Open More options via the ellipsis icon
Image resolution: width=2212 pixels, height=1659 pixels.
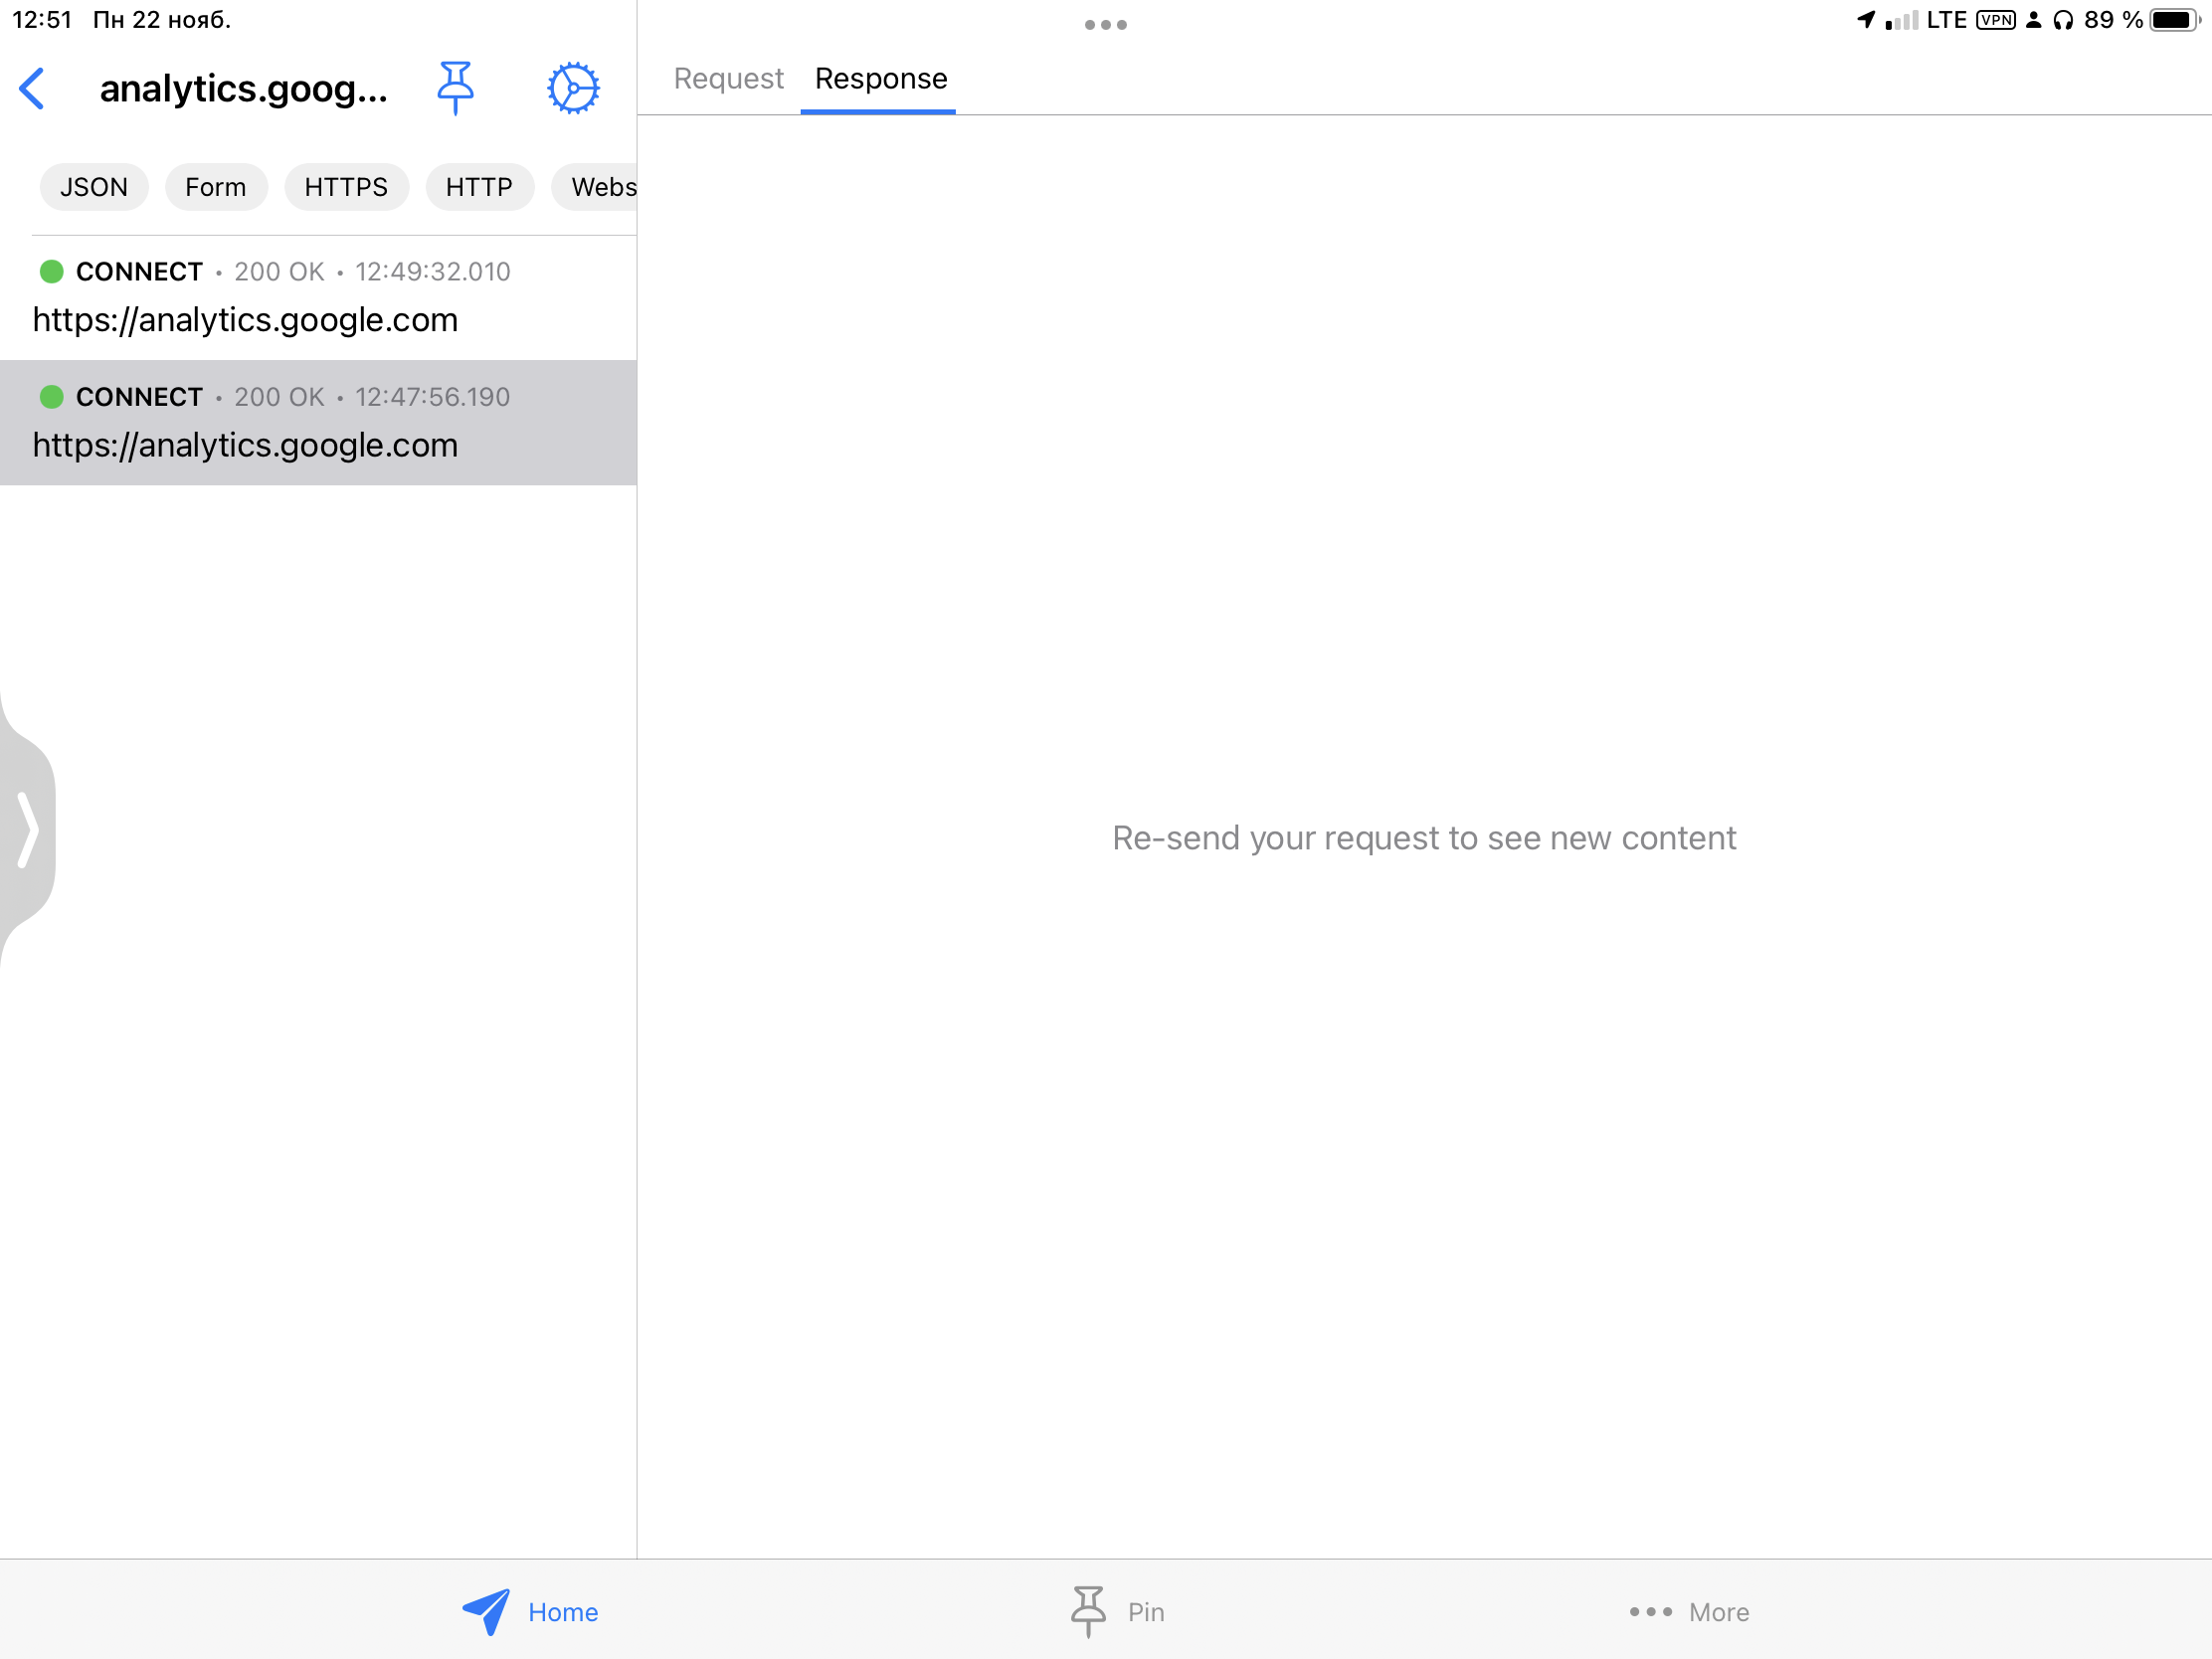[1687, 1611]
